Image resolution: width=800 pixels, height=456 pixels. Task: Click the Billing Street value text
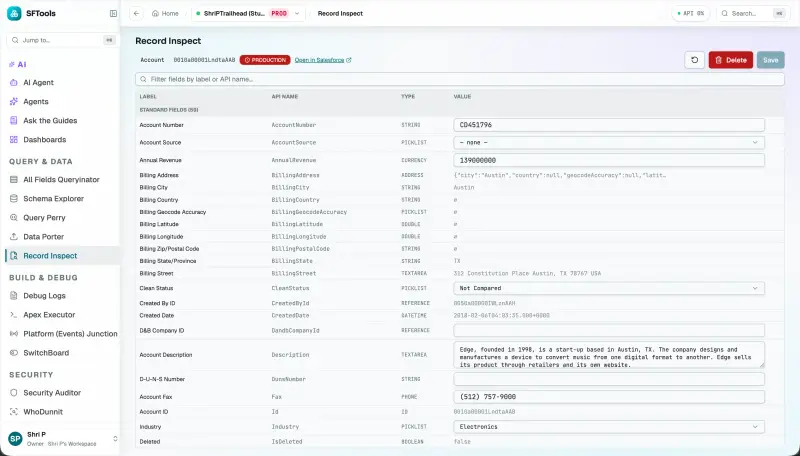click(x=527, y=273)
